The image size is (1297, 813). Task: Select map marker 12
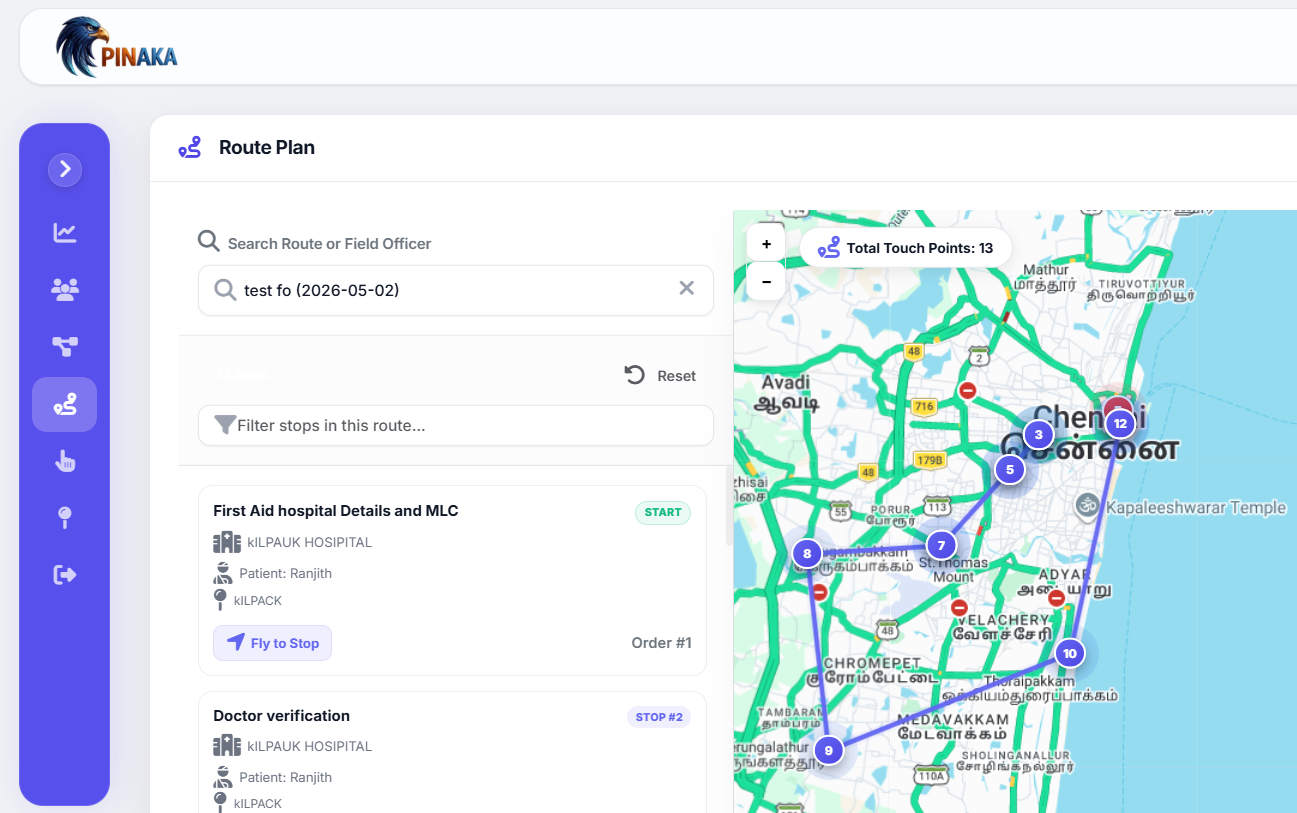coord(1120,424)
